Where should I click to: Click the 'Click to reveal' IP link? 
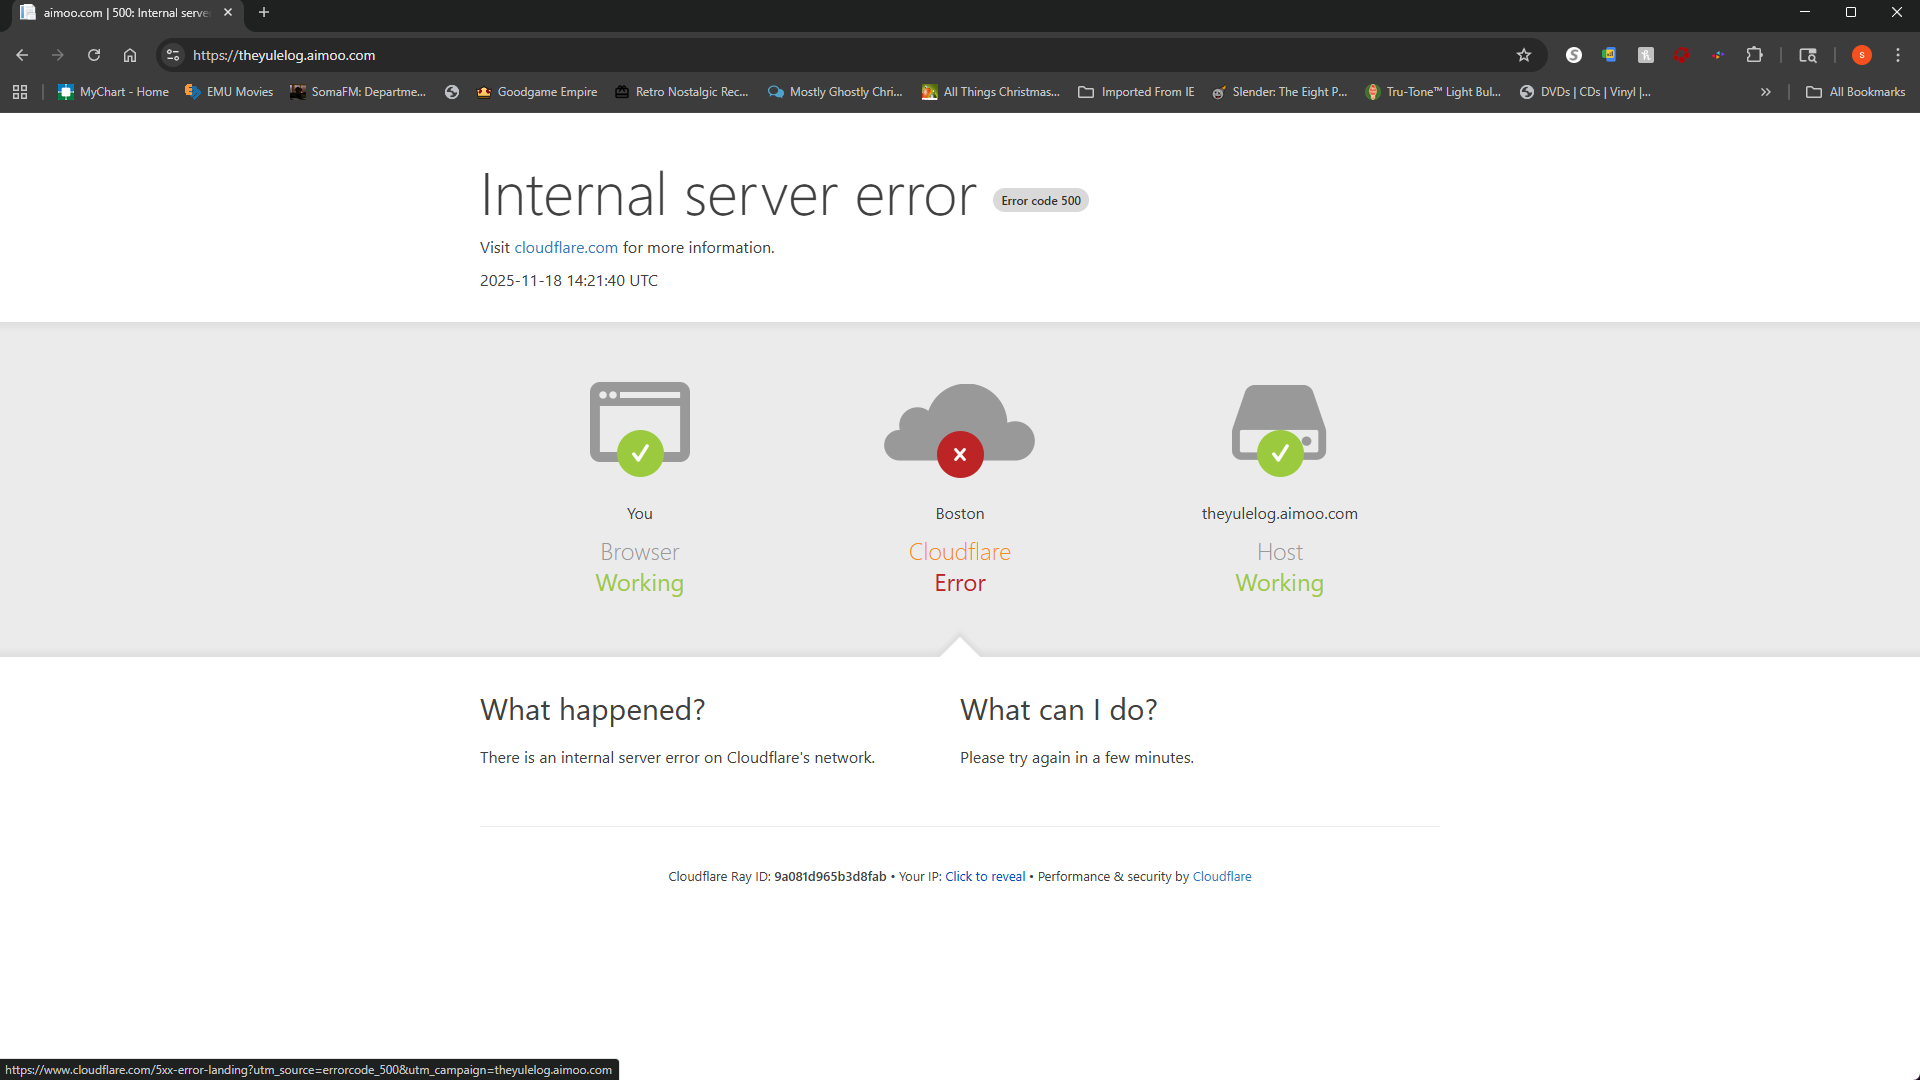(985, 877)
